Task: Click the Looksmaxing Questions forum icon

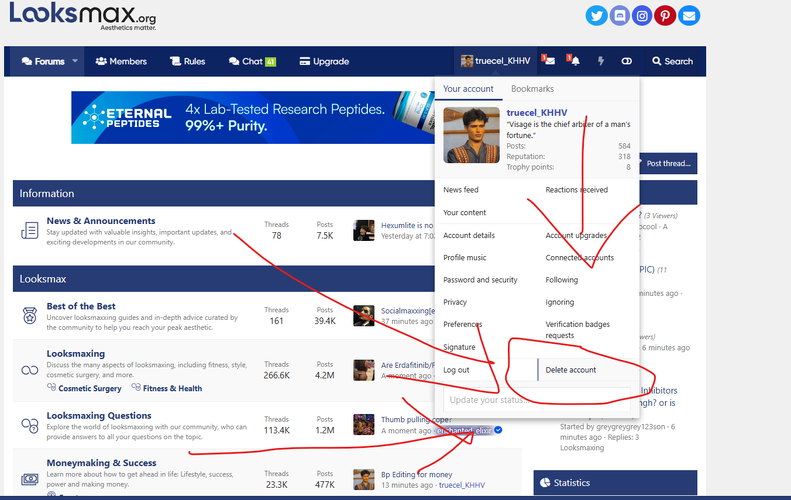Action: pyautogui.click(x=30, y=425)
